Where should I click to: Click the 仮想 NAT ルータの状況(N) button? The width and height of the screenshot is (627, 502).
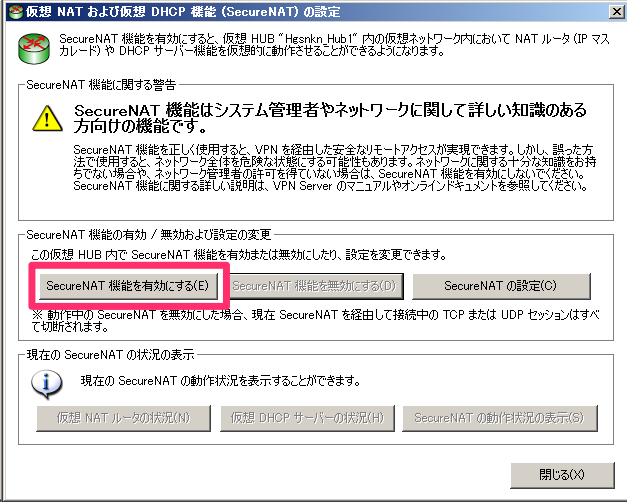coord(123,418)
